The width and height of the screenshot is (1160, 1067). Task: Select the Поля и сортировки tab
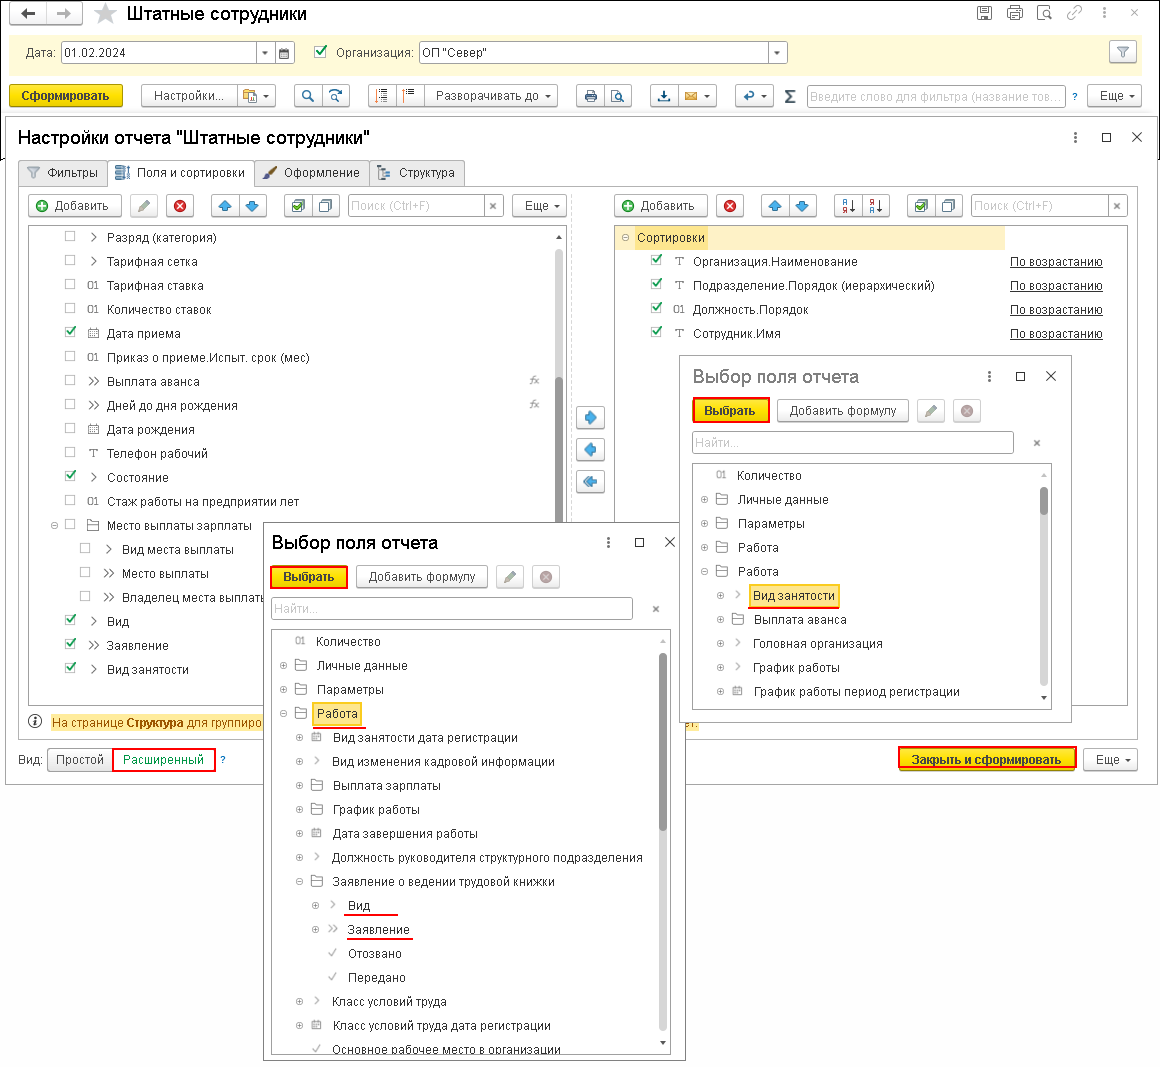coord(181,172)
